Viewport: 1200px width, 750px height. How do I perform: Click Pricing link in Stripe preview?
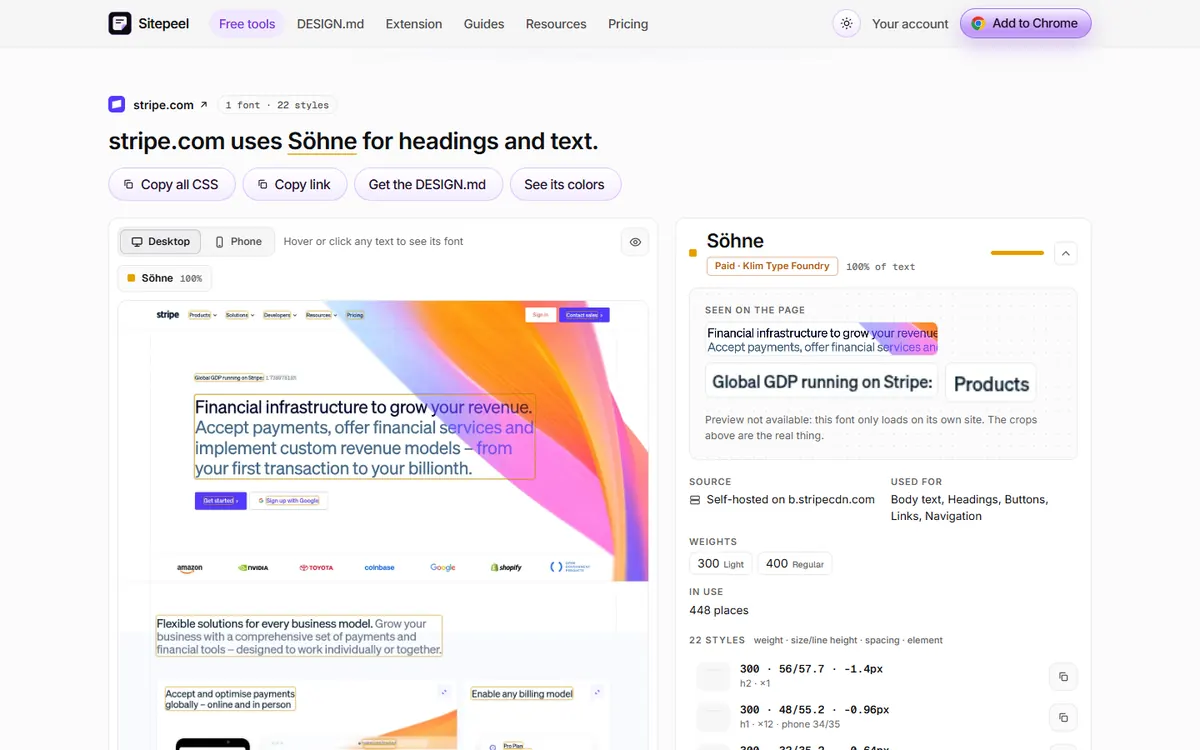click(355, 315)
